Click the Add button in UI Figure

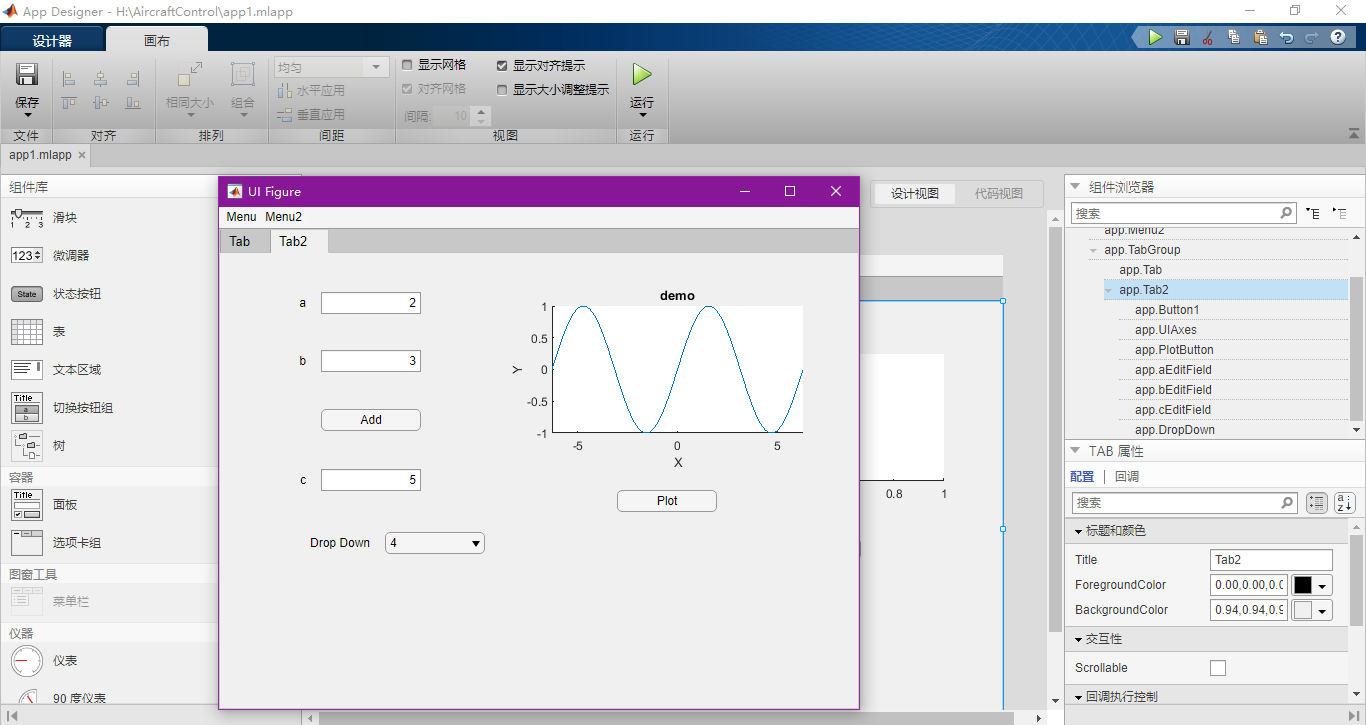(371, 420)
